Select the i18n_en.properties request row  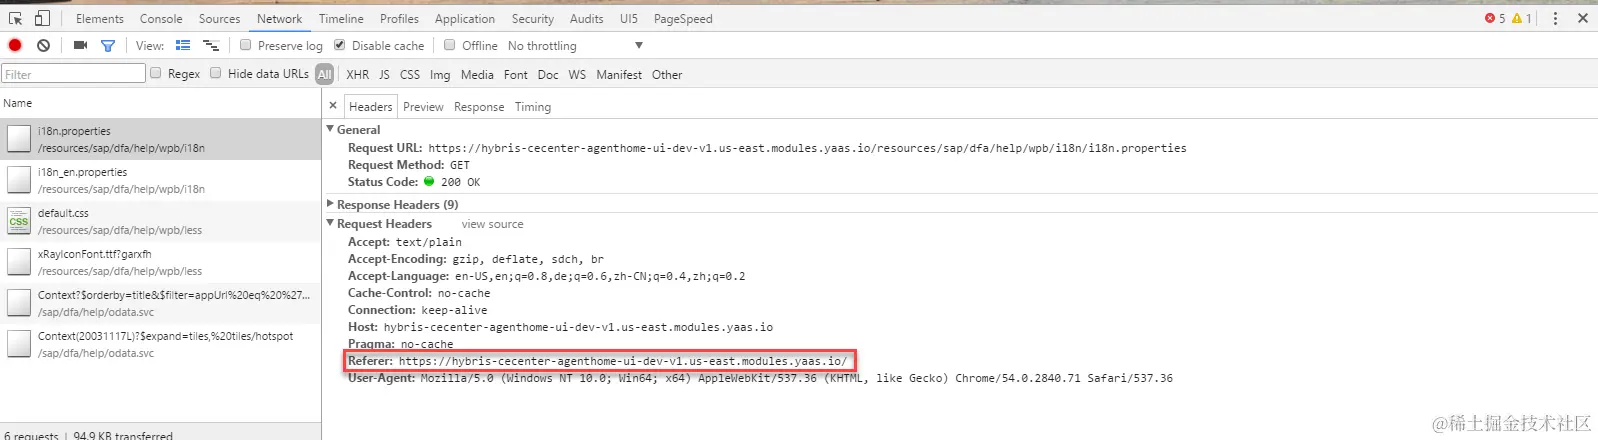click(160, 180)
